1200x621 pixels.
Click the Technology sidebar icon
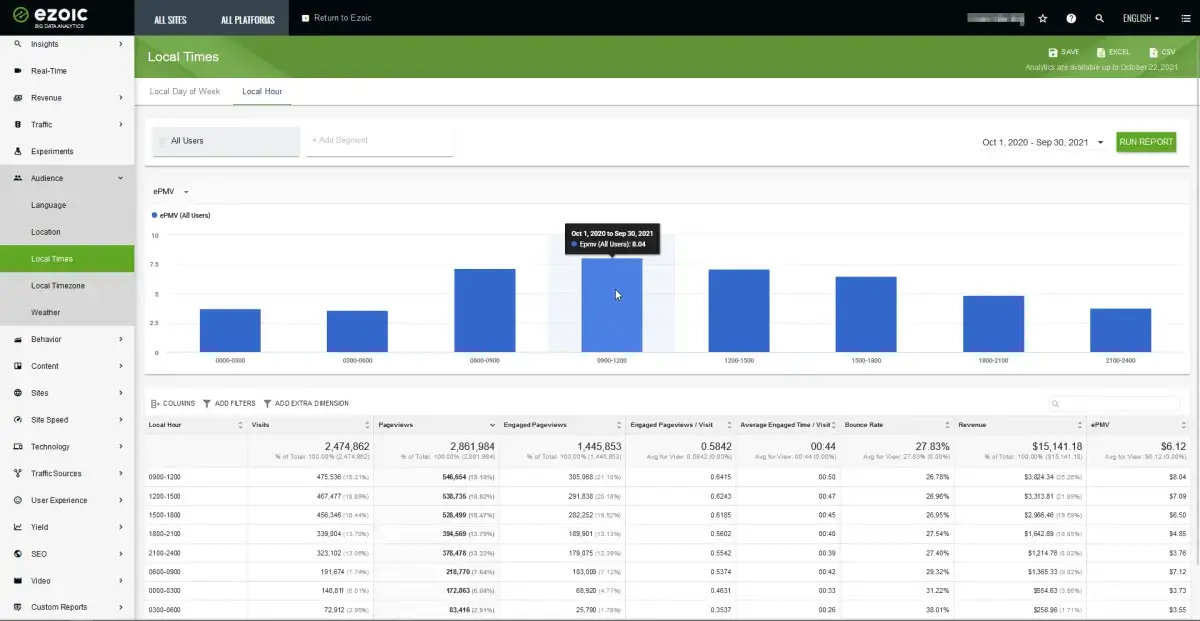tap(18, 447)
